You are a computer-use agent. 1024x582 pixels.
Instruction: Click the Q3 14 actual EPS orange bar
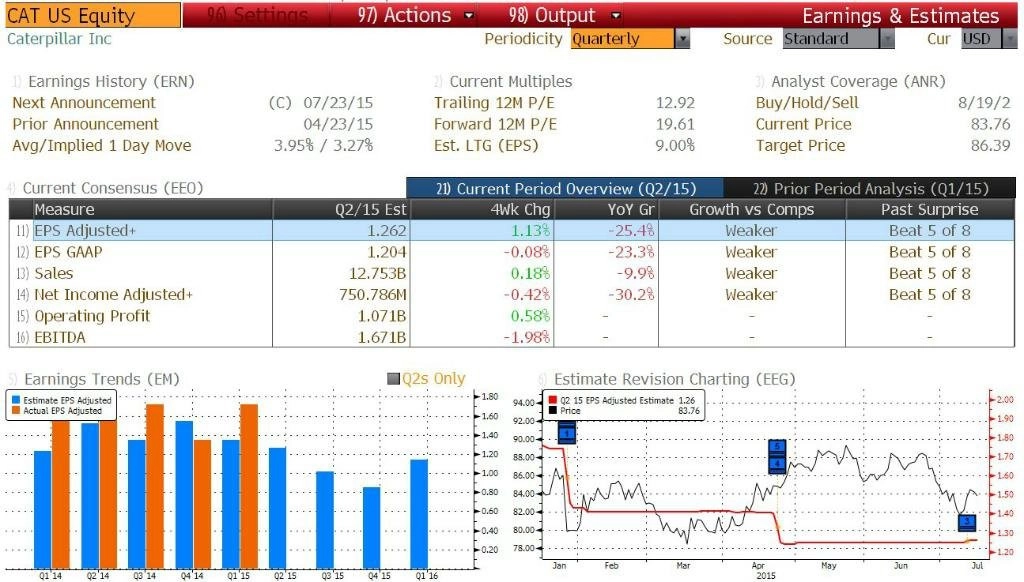(155, 486)
